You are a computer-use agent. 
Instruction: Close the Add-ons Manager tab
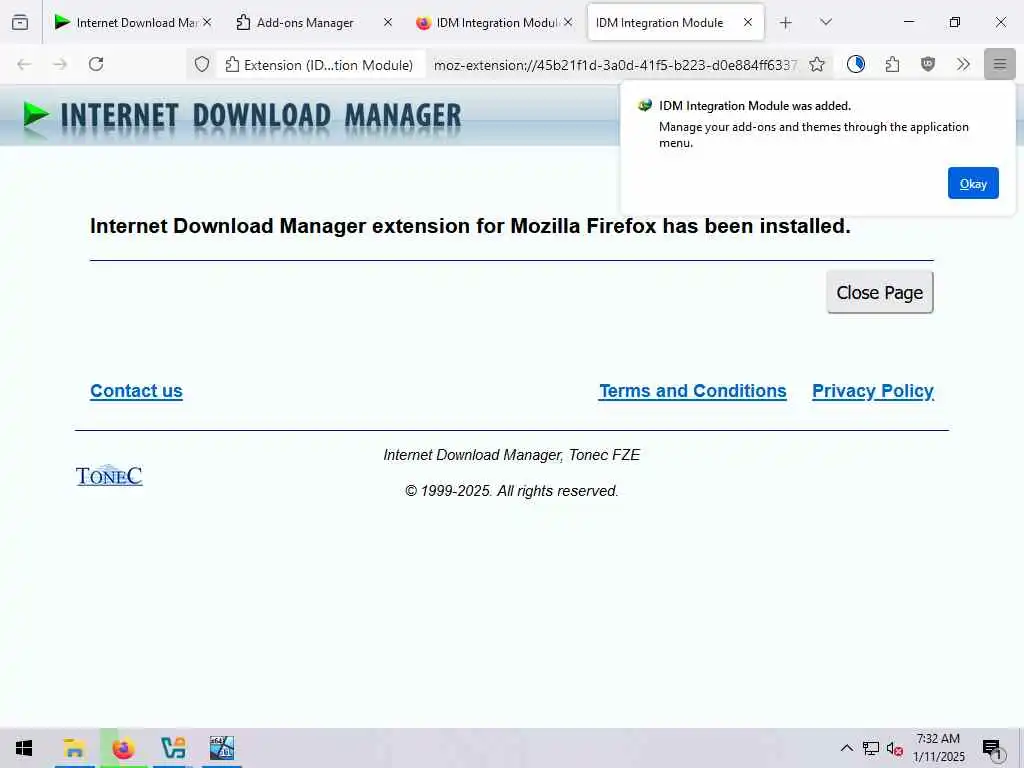point(388,22)
